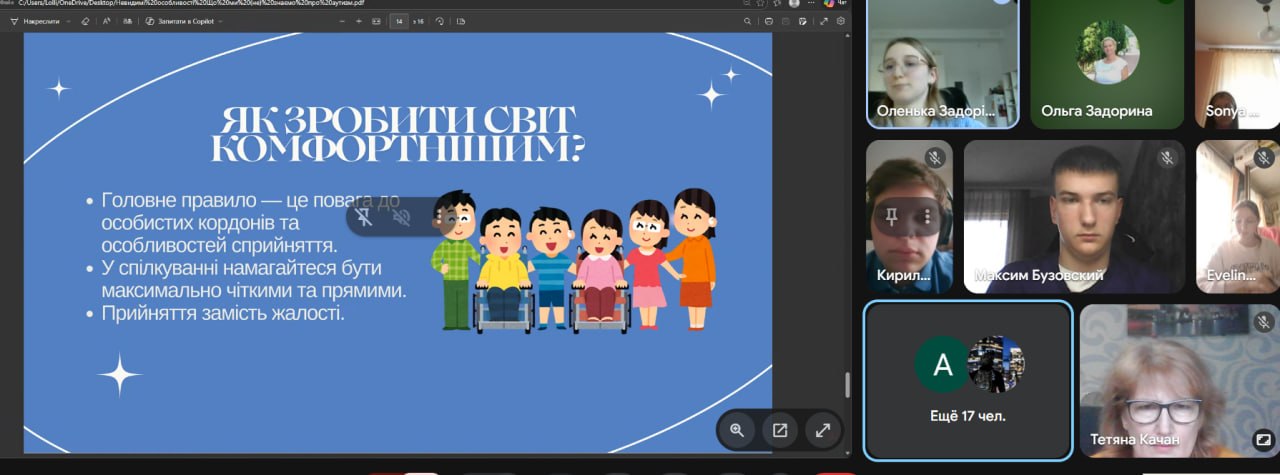This screenshot has height=475, width=1280.
Task: Rotate the PDF page
Action: (x=439, y=20)
